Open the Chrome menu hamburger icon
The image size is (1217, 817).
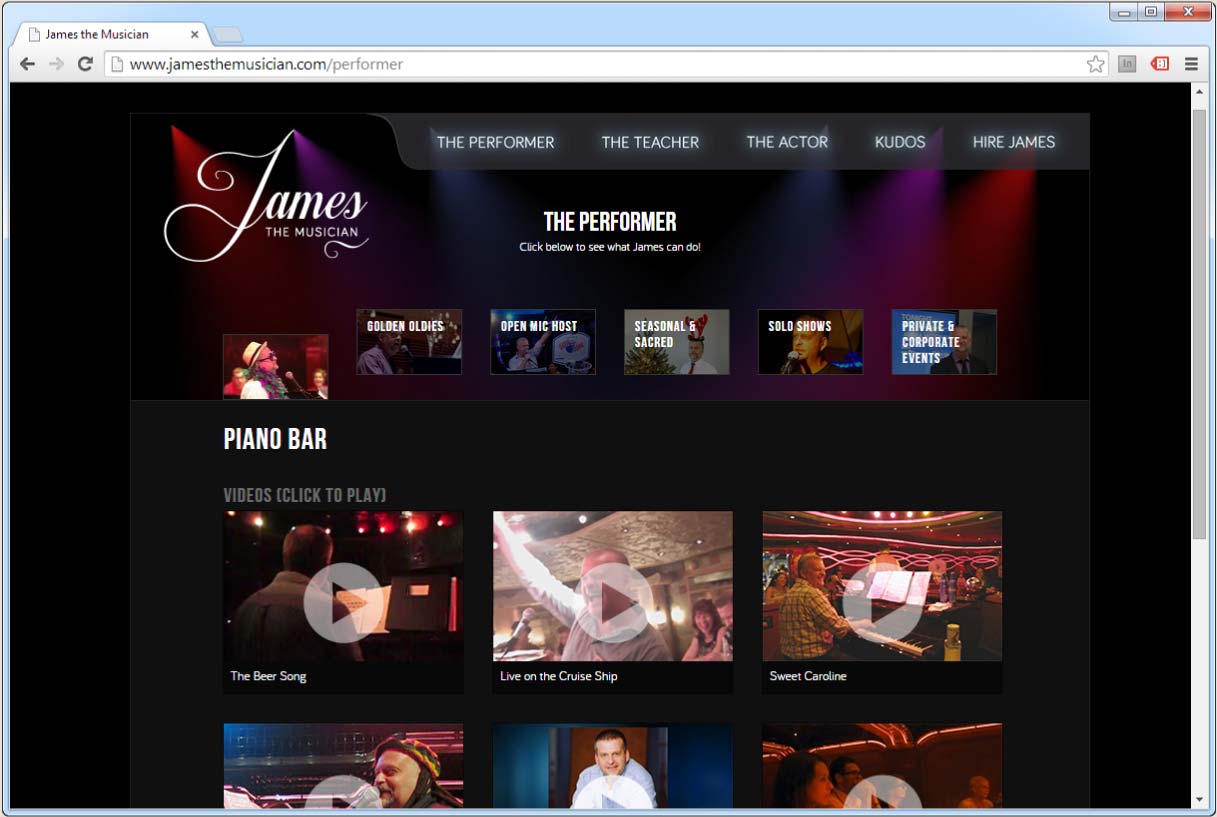[1191, 64]
